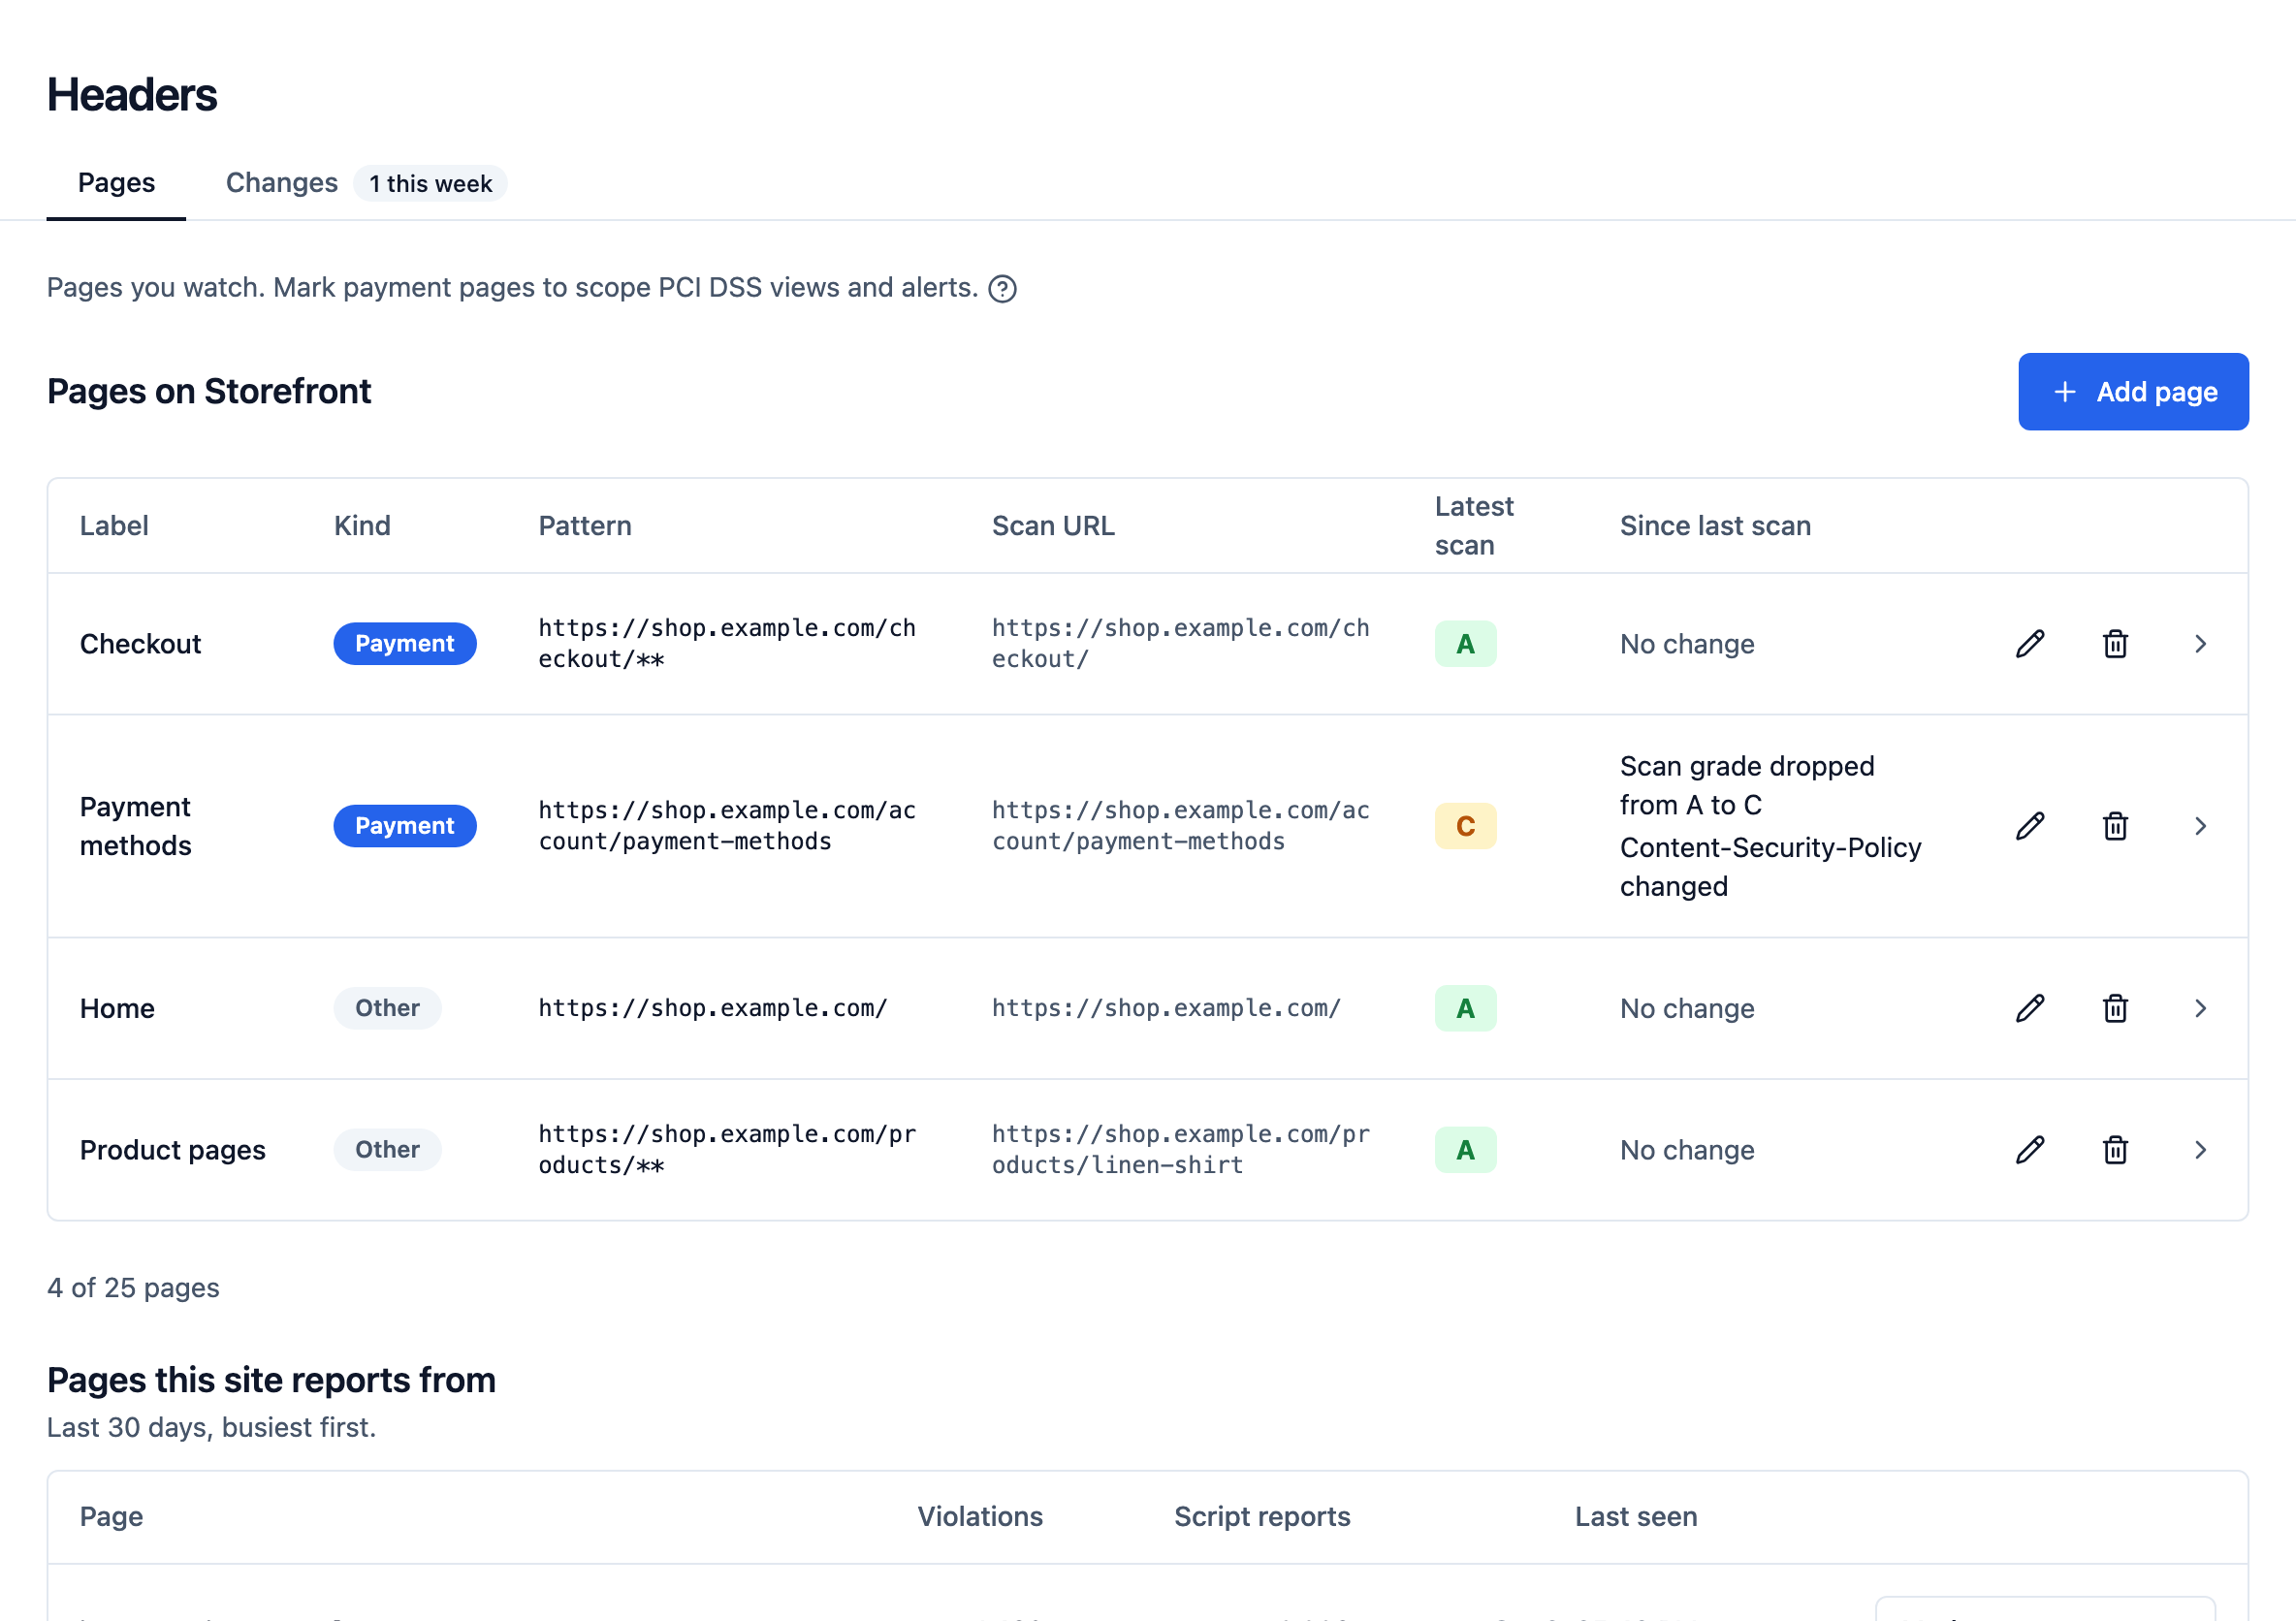Expand the Payment methods row chevron

click(x=2200, y=826)
